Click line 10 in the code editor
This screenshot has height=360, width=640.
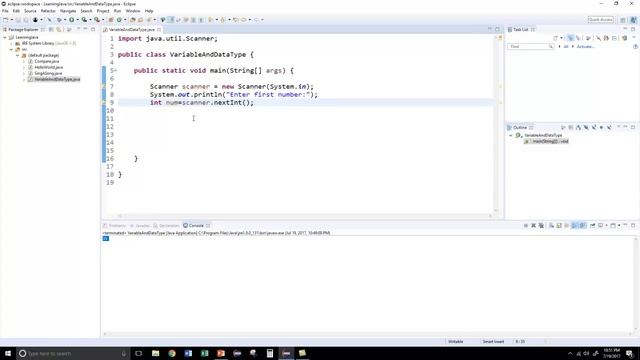(x=304, y=111)
